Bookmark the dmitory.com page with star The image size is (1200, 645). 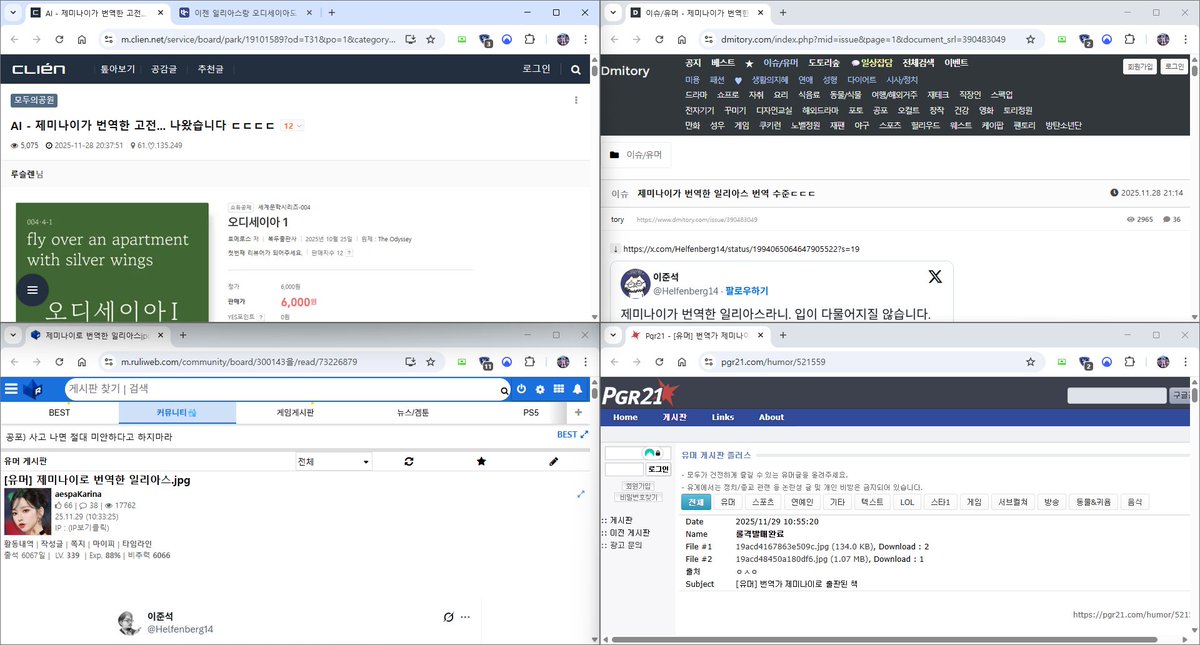(x=1031, y=39)
